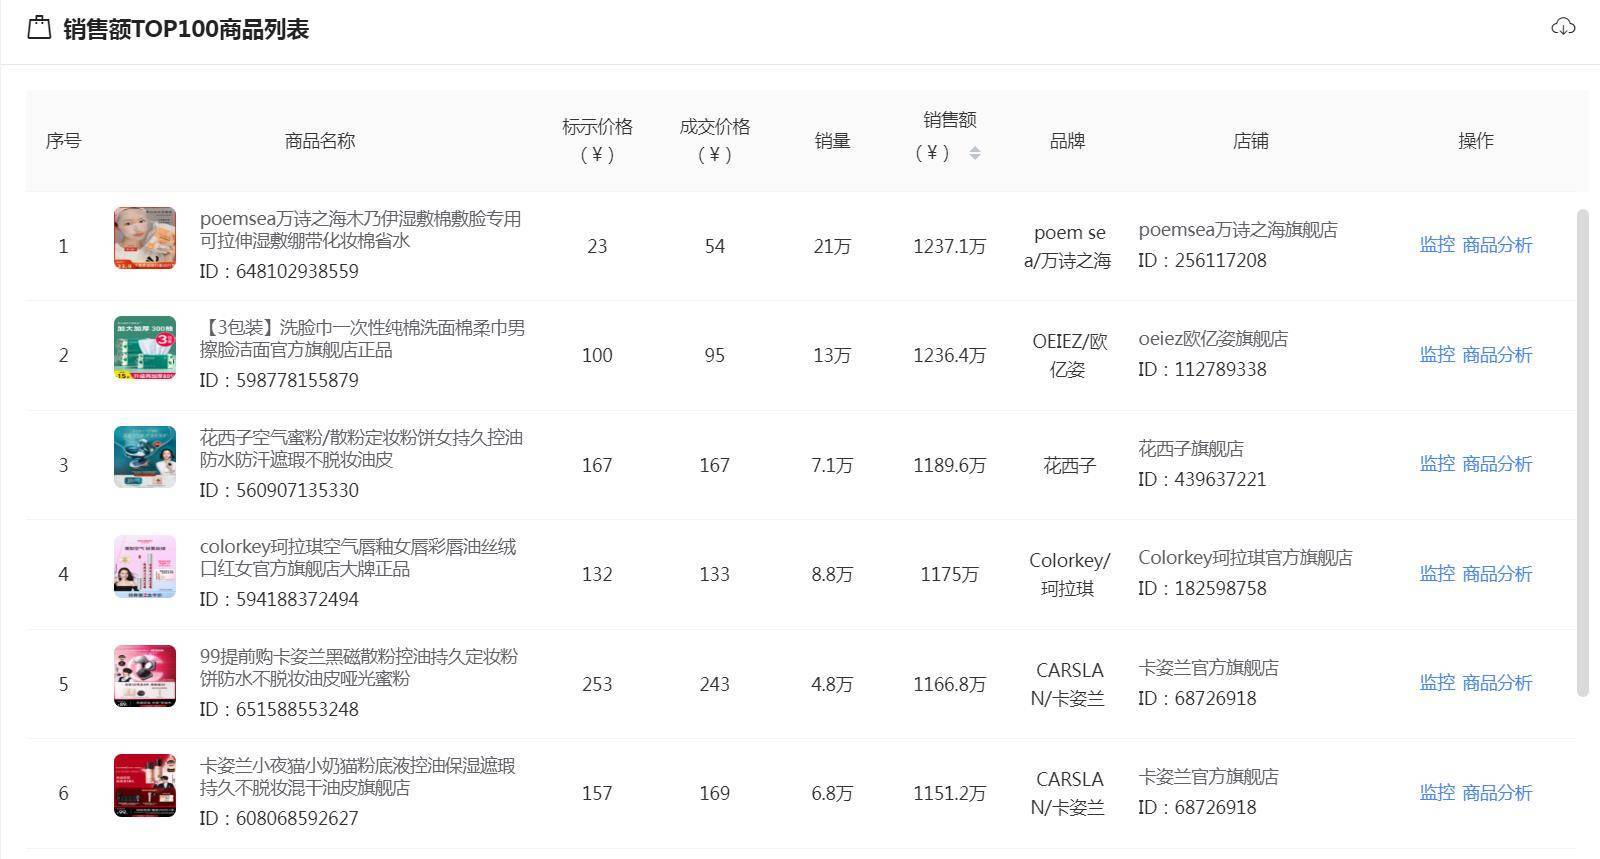Click the shopping bag icon beside the list title
The image size is (1600, 859).
coord(39,28)
